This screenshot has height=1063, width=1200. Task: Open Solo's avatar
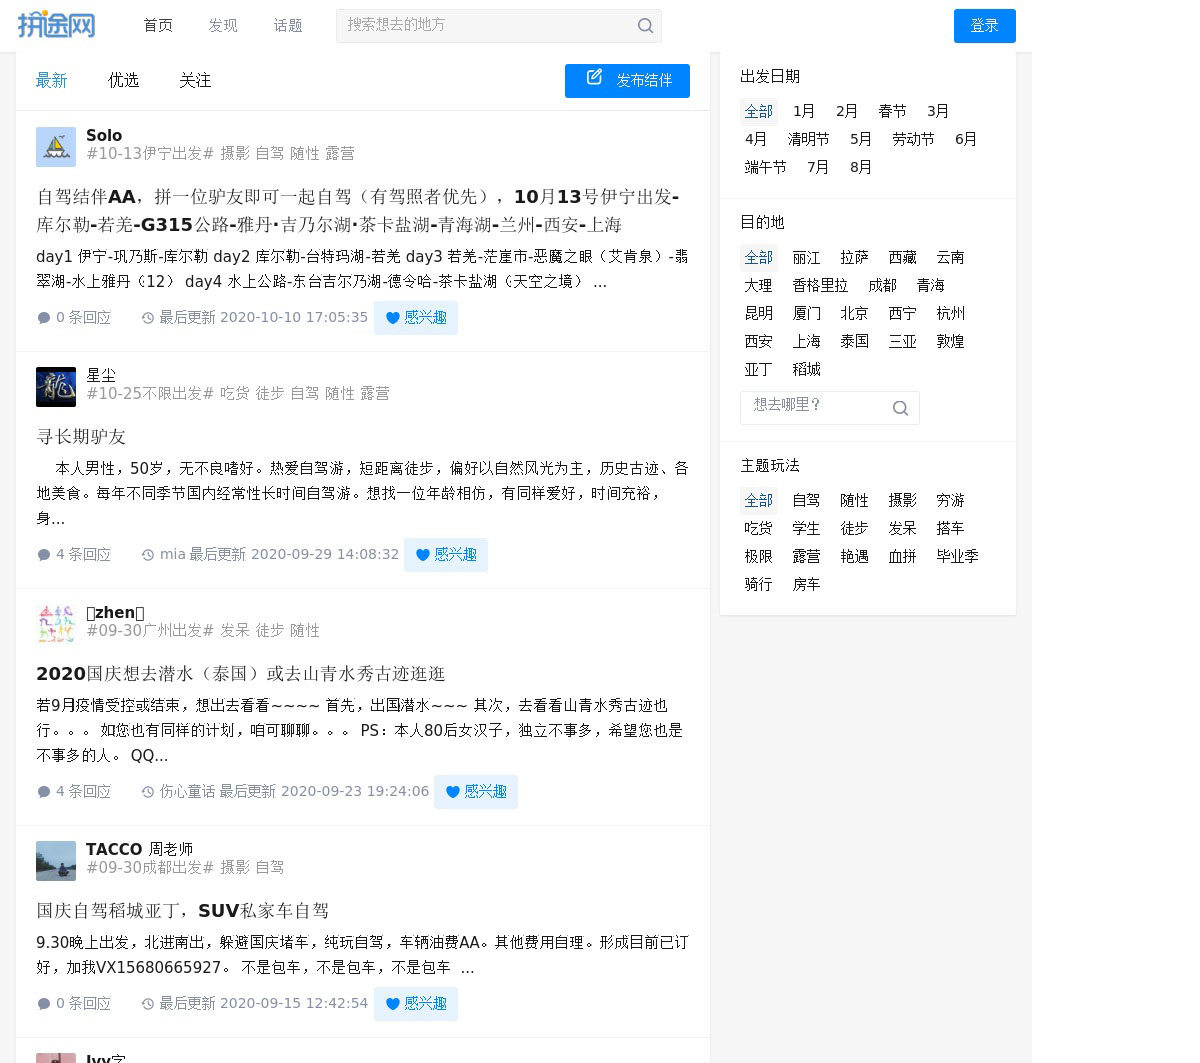56,147
